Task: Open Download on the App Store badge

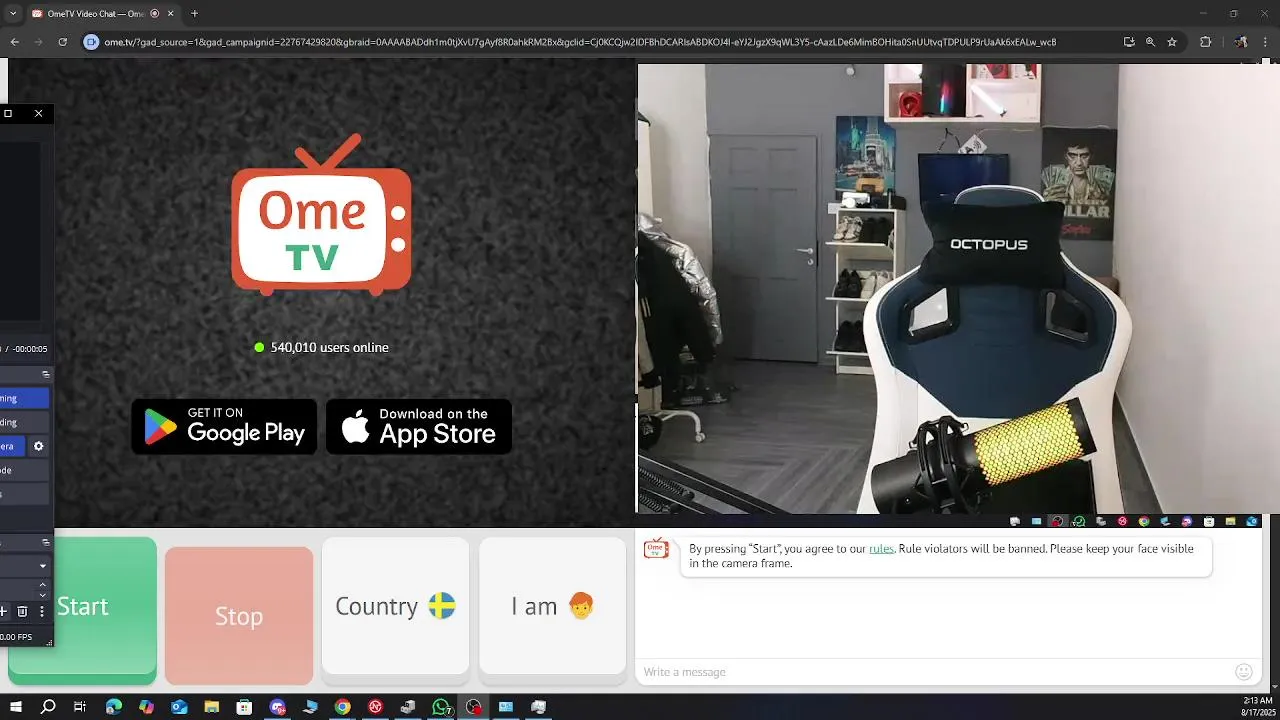Action: coord(419,426)
